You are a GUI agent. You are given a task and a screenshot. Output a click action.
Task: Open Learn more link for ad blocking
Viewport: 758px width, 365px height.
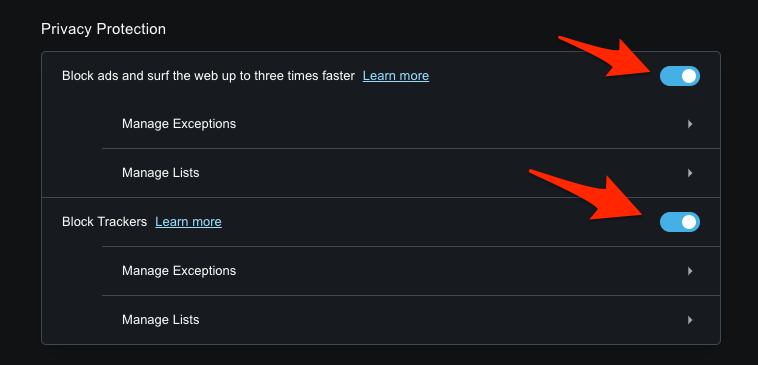(396, 76)
